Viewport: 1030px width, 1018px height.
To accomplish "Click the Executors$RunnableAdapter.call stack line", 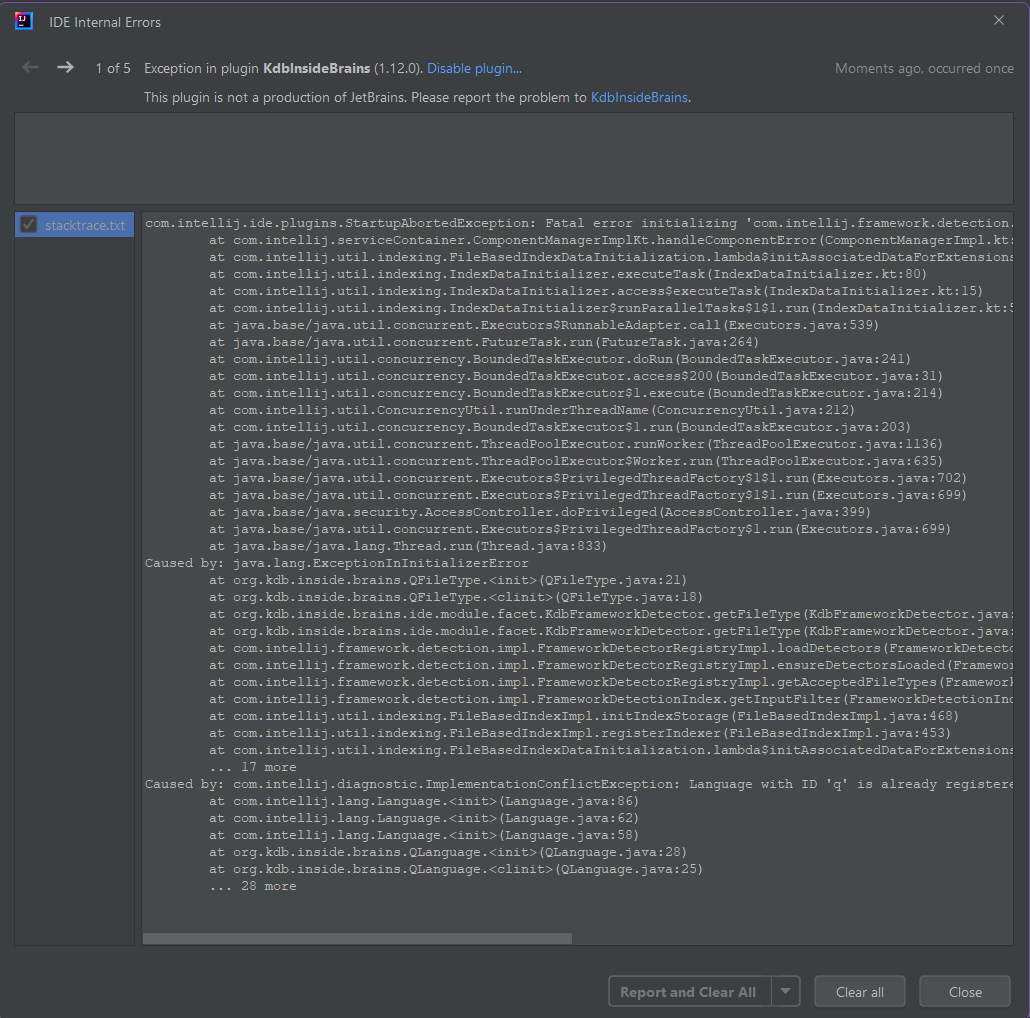I will click(x=544, y=325).
